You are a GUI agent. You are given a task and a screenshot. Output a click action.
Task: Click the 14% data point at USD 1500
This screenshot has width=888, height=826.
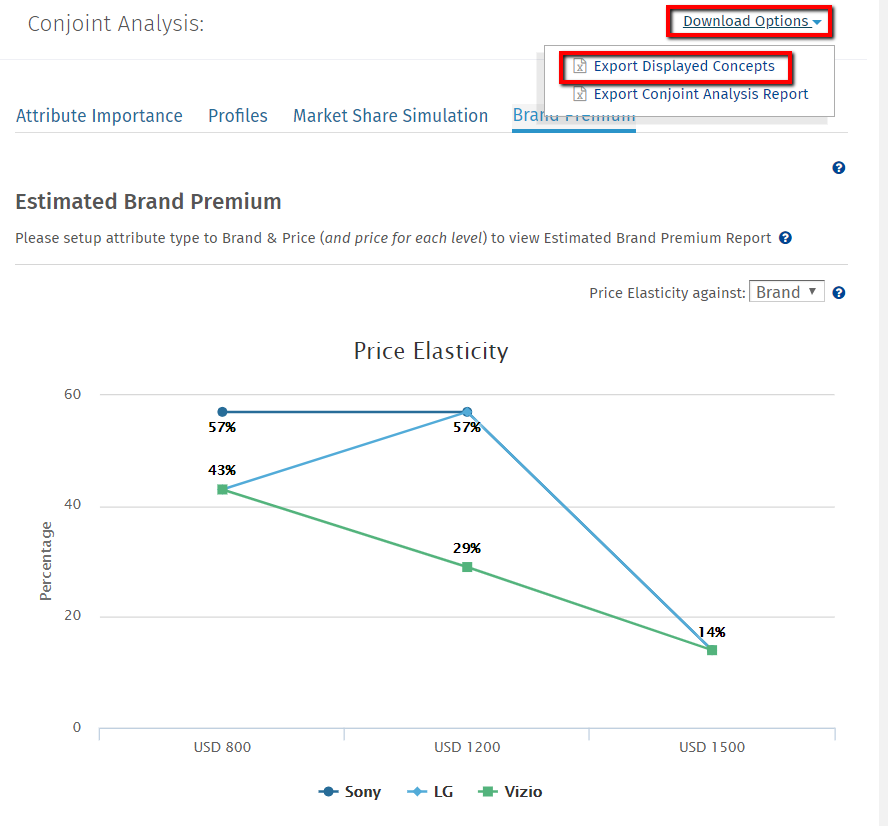coord(712,650)
